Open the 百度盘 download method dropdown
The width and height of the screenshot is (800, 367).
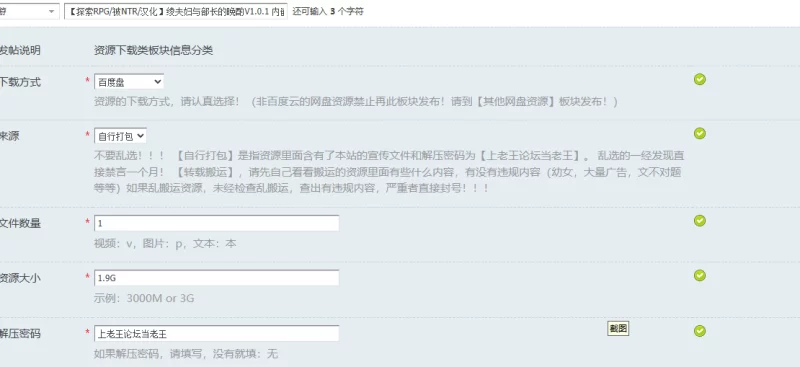pos(129,82)
